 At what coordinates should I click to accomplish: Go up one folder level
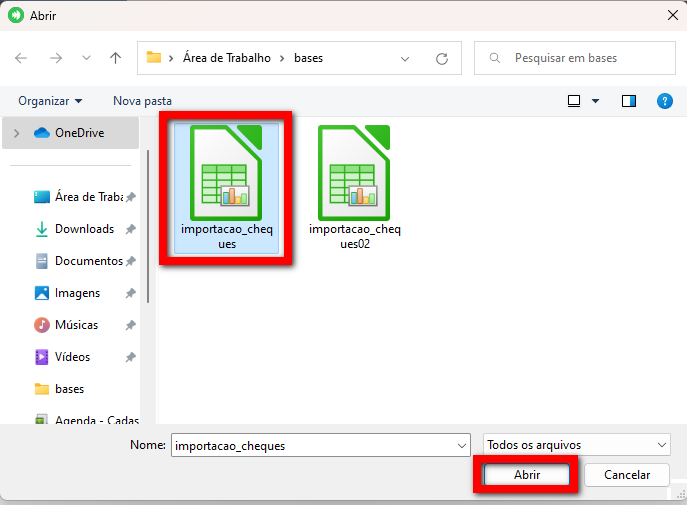(x=115, y=58)
